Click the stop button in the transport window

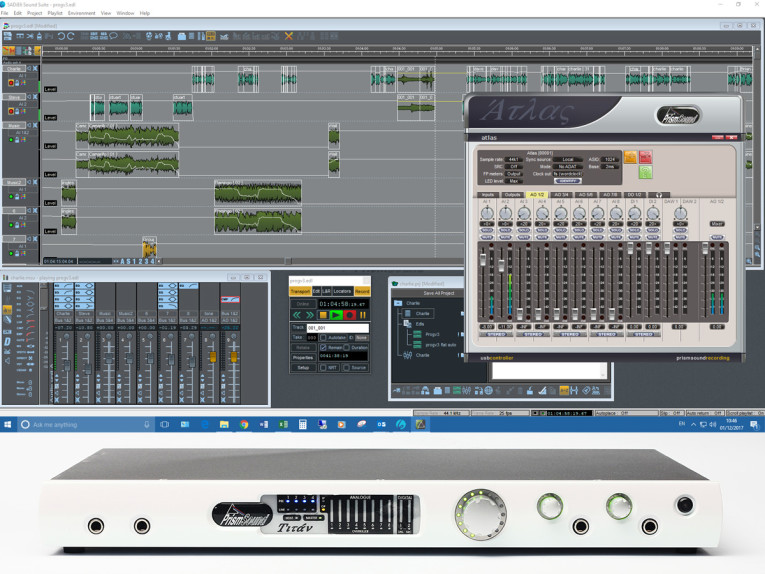click(323, 316)
